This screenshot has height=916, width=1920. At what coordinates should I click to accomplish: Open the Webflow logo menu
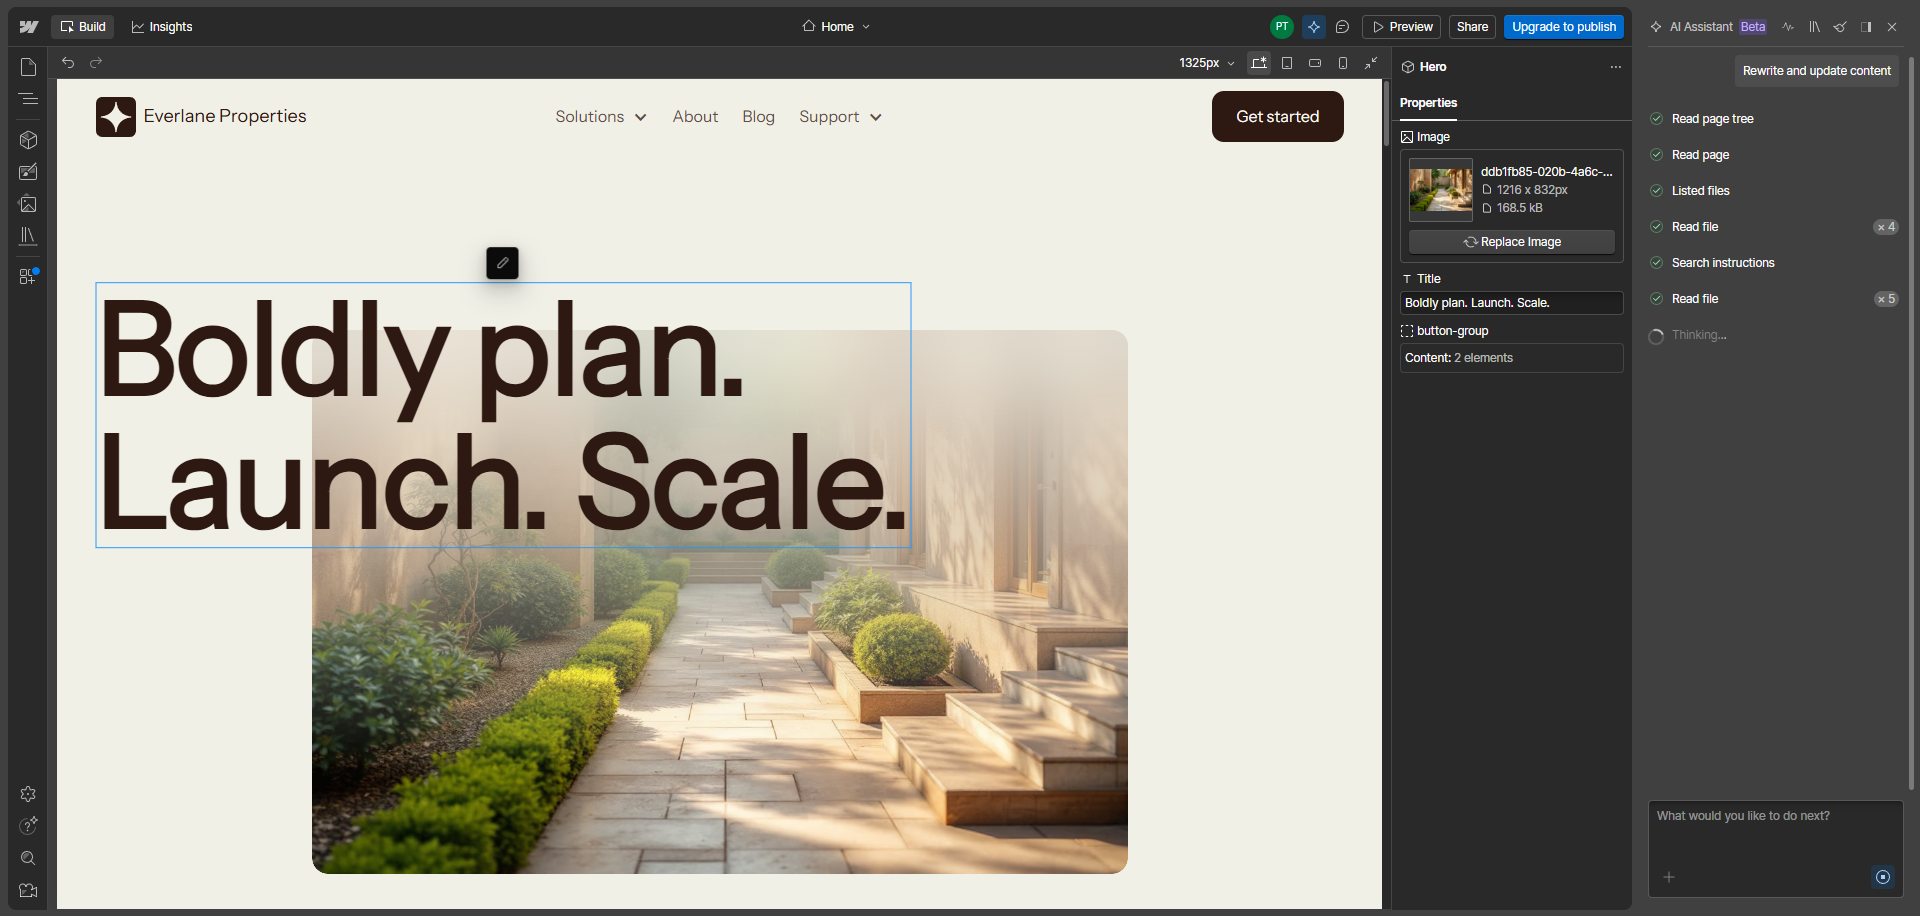coord(29,27)
